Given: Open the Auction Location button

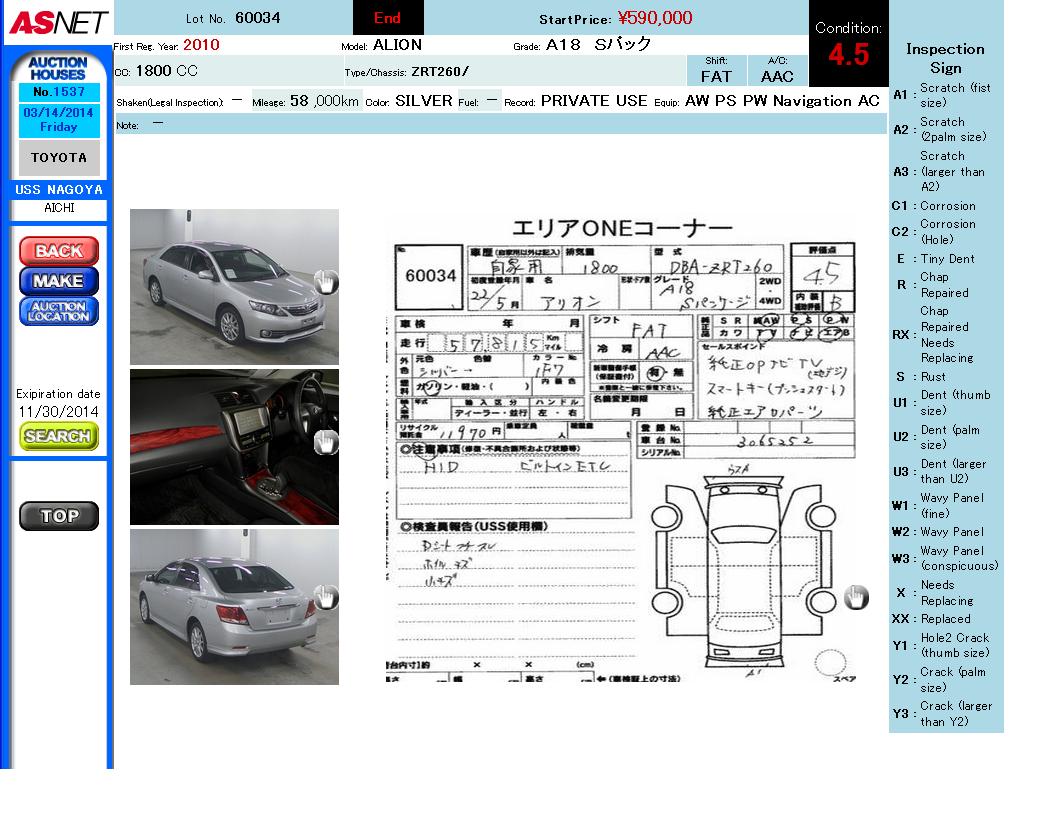Looking at the screenshot, I should click(59, 312).
